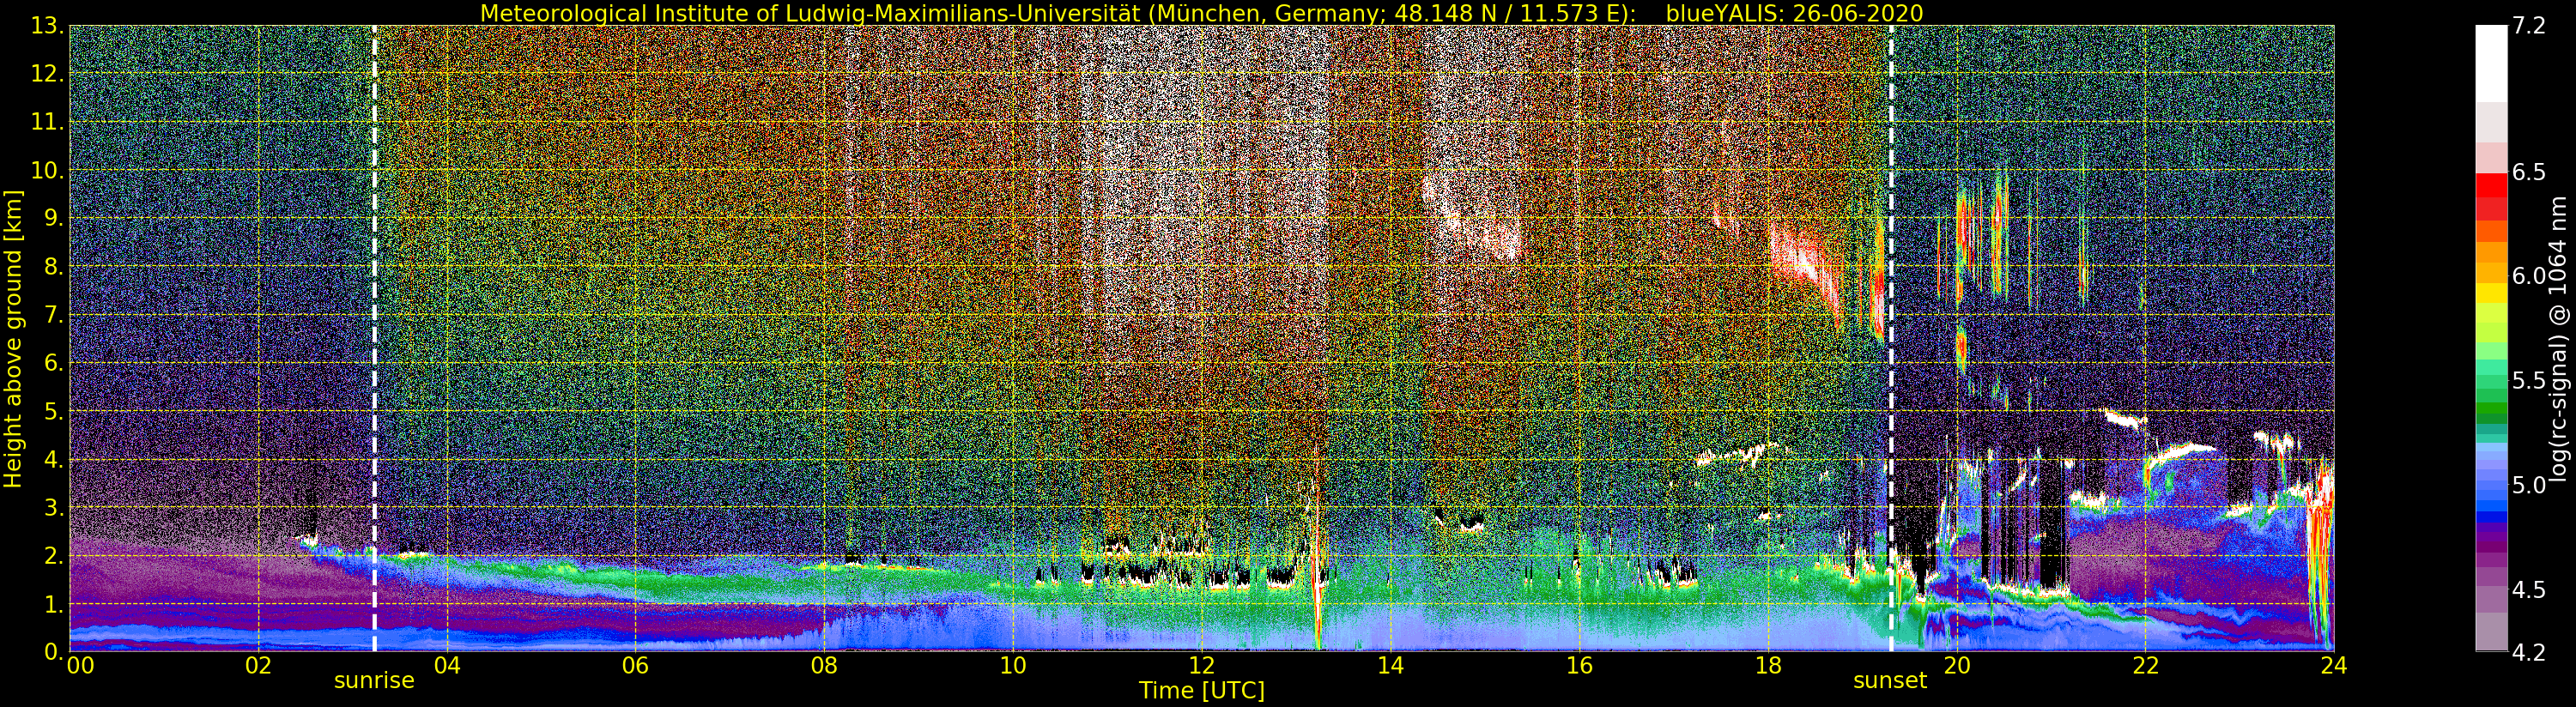Click the '16' time tick label
Viewport: 2576px width, 707px height.
pyautogui.click(x=1579, y=665)
